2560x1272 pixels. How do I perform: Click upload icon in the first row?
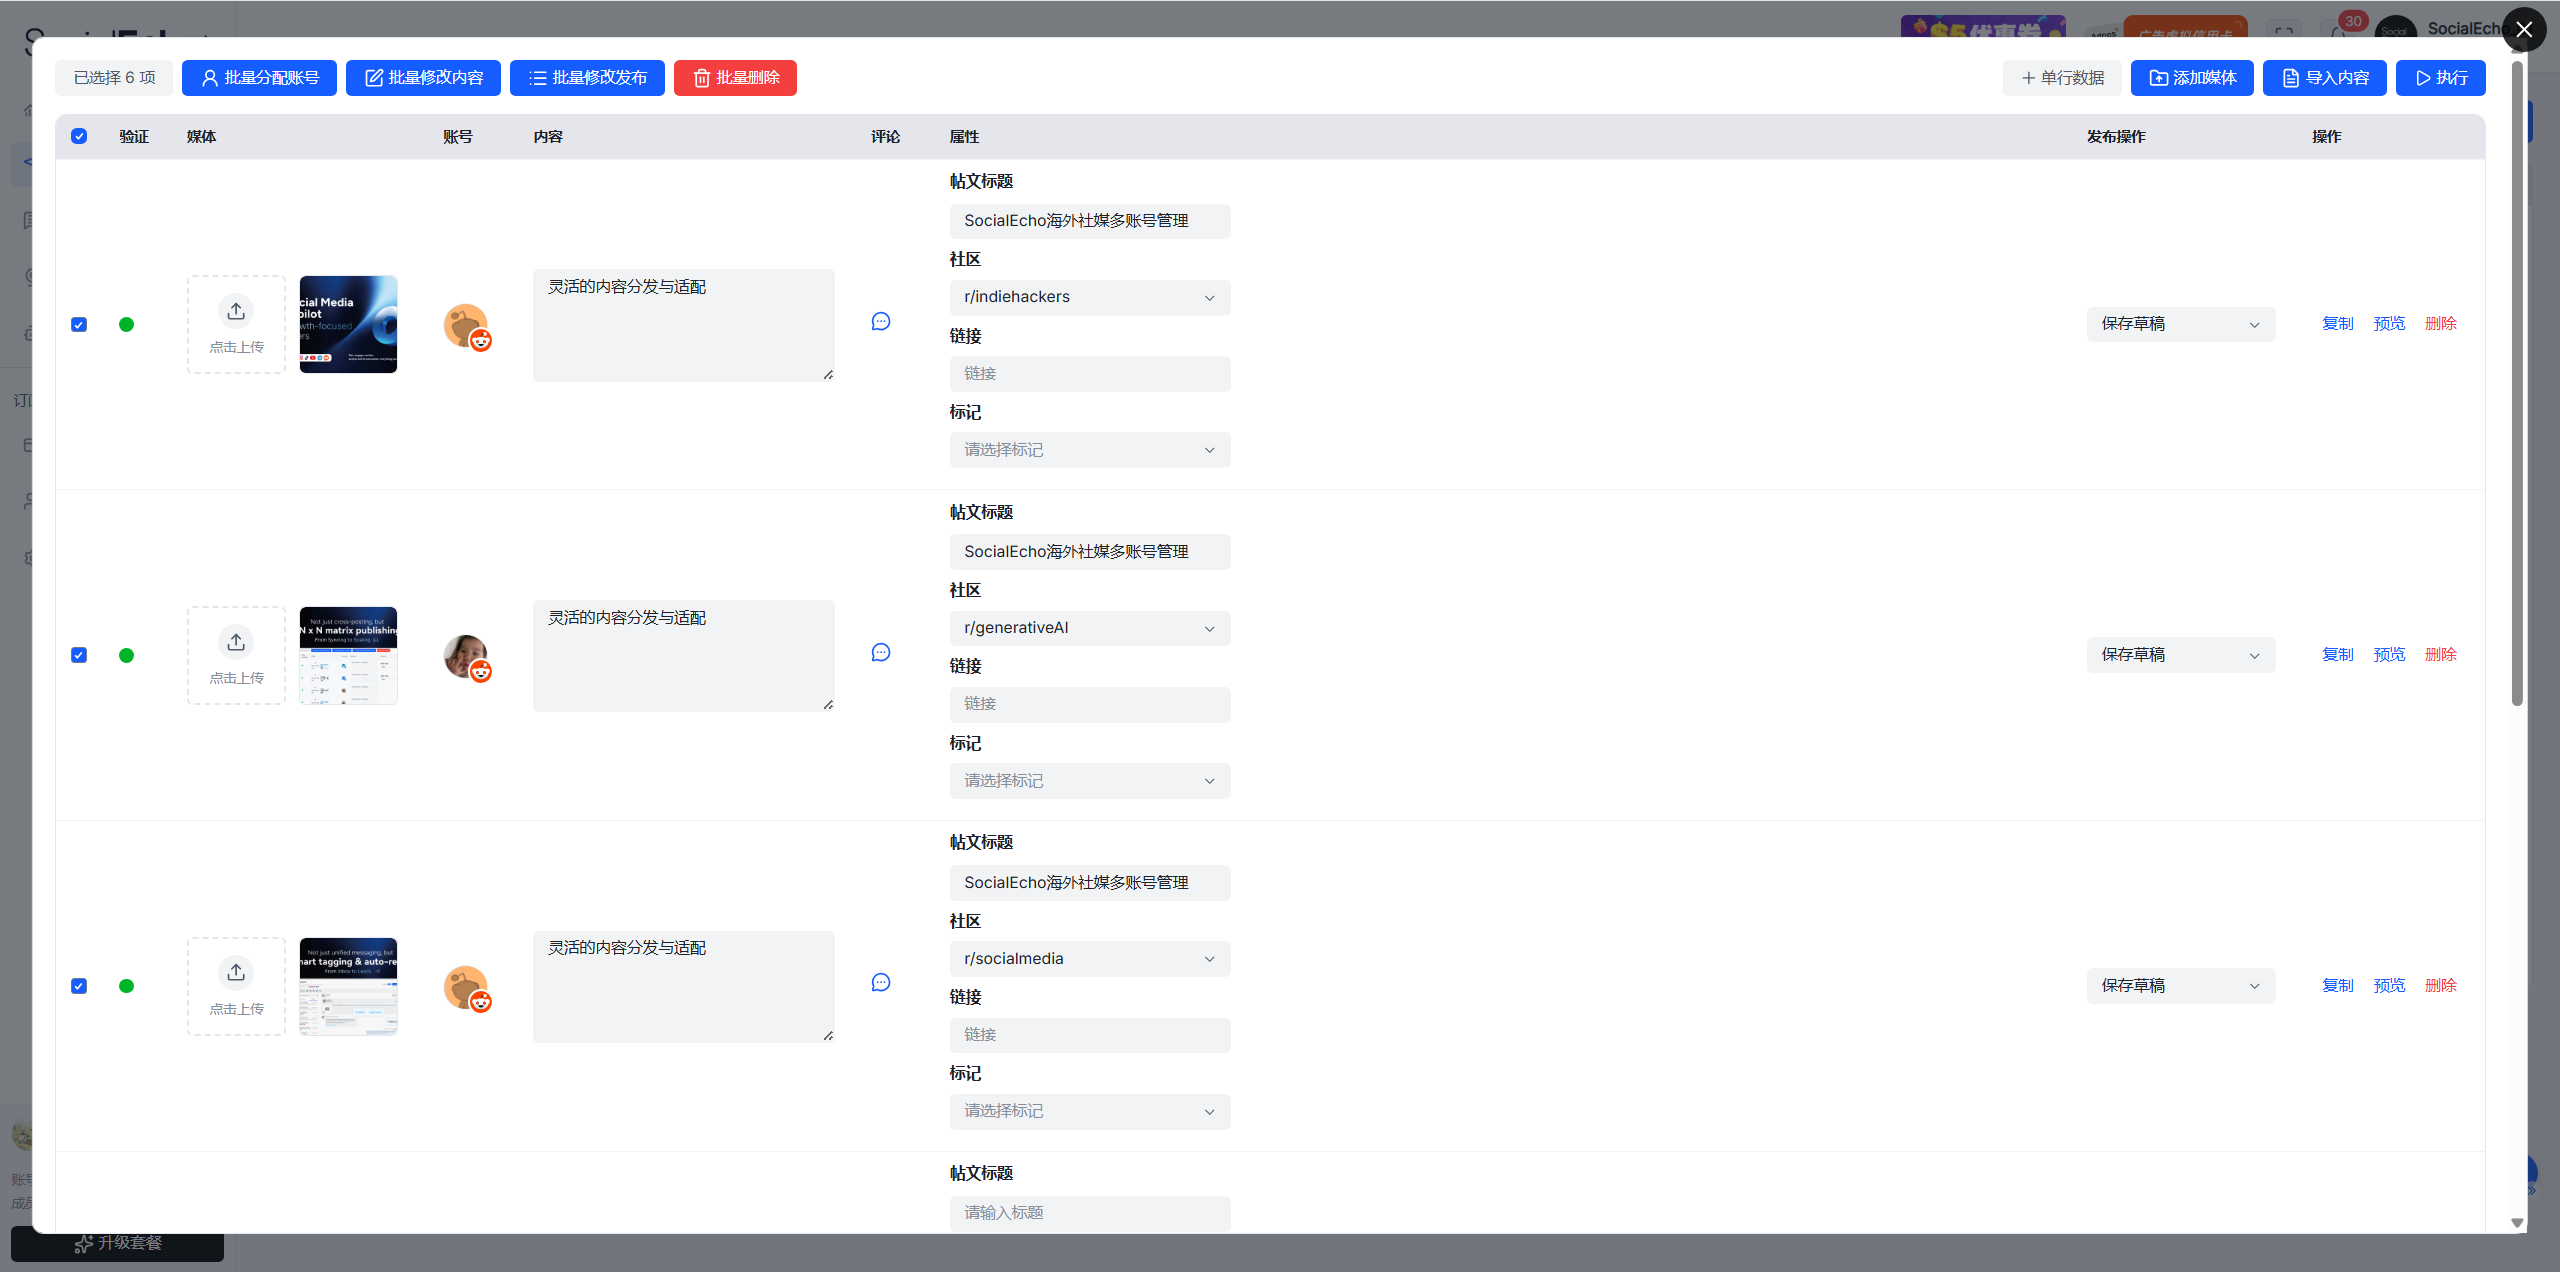(236, 311)
